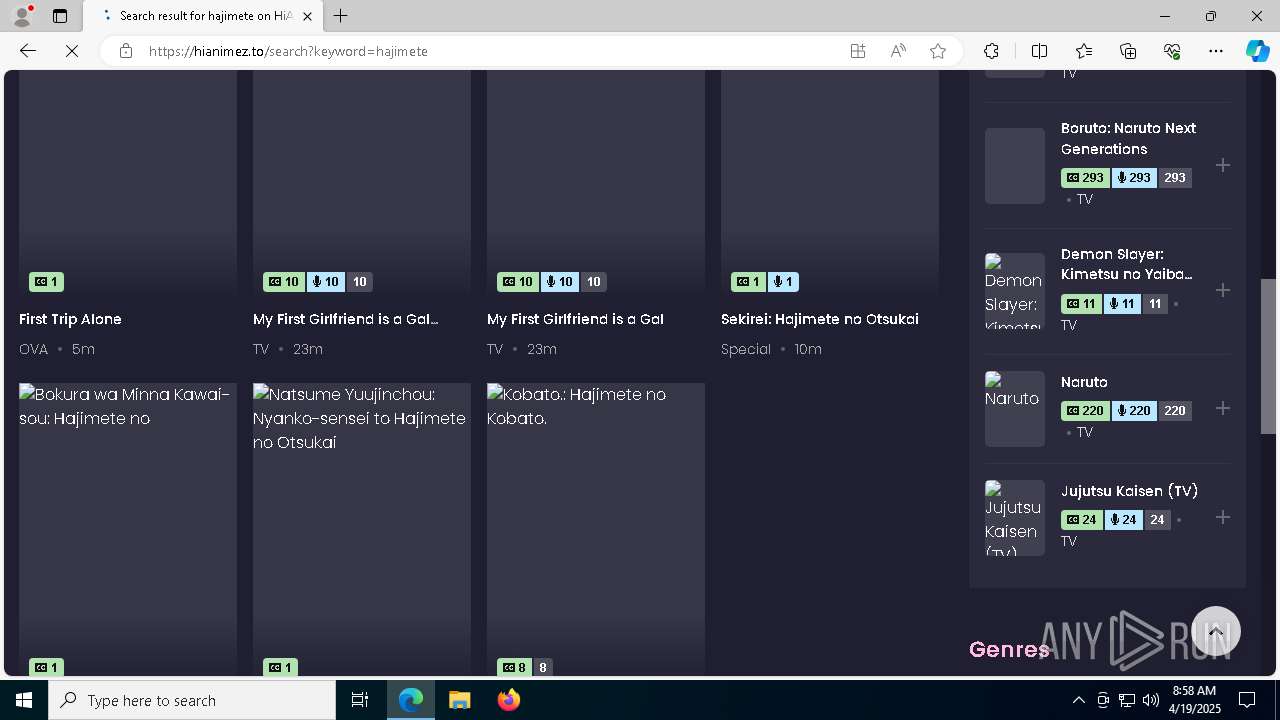Open the notifications center
This screenshot has width=1280, height=720.
[1247, 700]
